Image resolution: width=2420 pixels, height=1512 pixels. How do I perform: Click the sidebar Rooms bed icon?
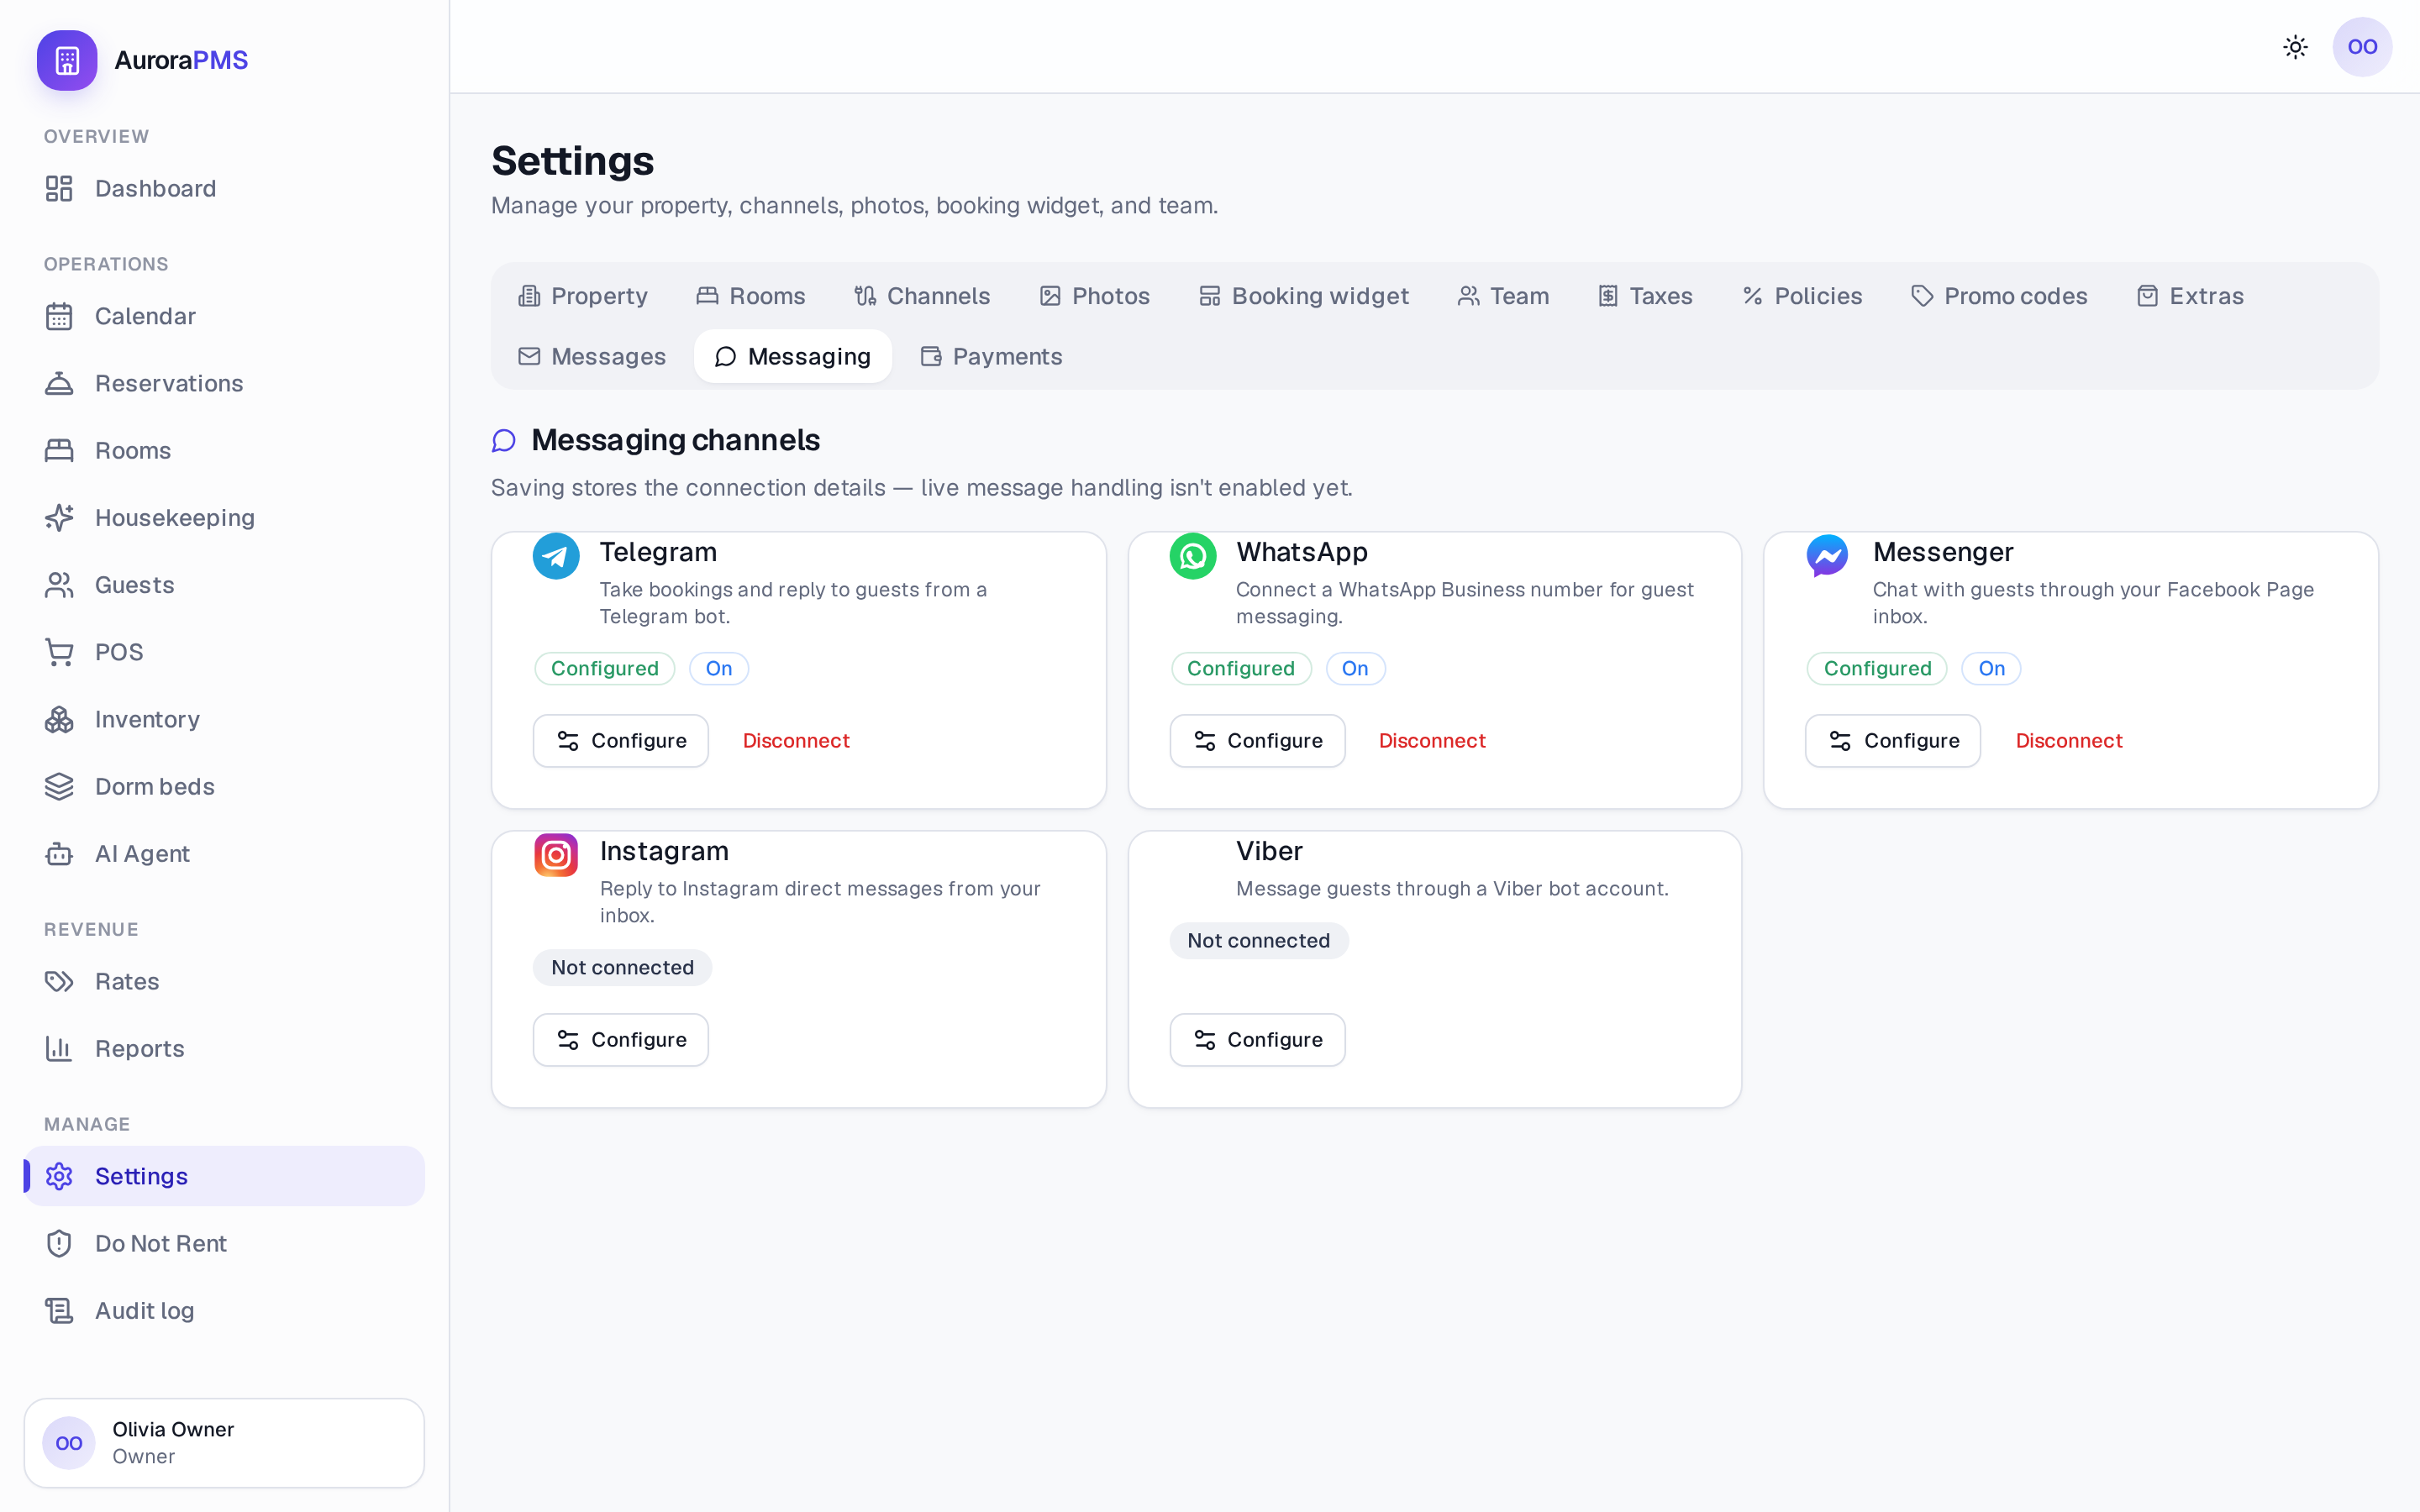[59, 451]
